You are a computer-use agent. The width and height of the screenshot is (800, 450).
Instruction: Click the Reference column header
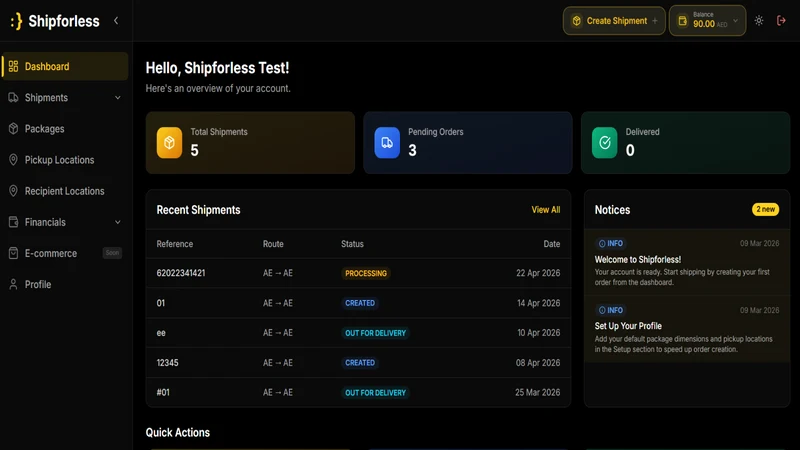pos(174,244)
